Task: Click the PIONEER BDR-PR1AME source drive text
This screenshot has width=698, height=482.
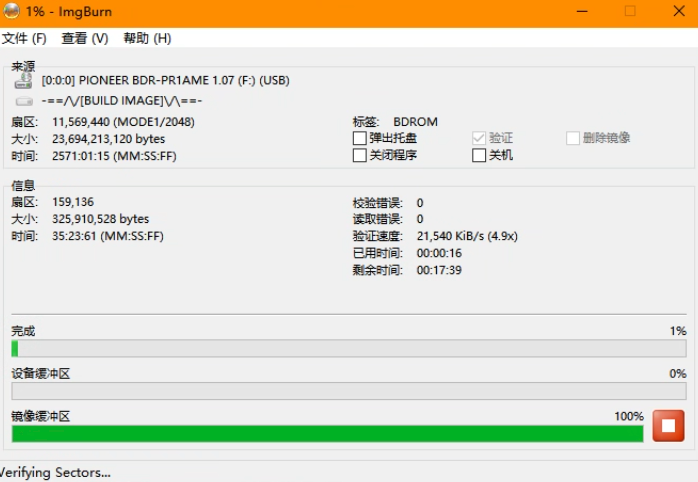Action: (x=165, y=80)
